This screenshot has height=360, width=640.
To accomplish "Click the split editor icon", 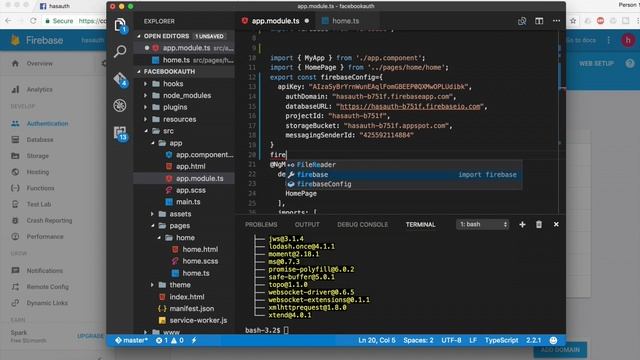I will tap(539, 21).
